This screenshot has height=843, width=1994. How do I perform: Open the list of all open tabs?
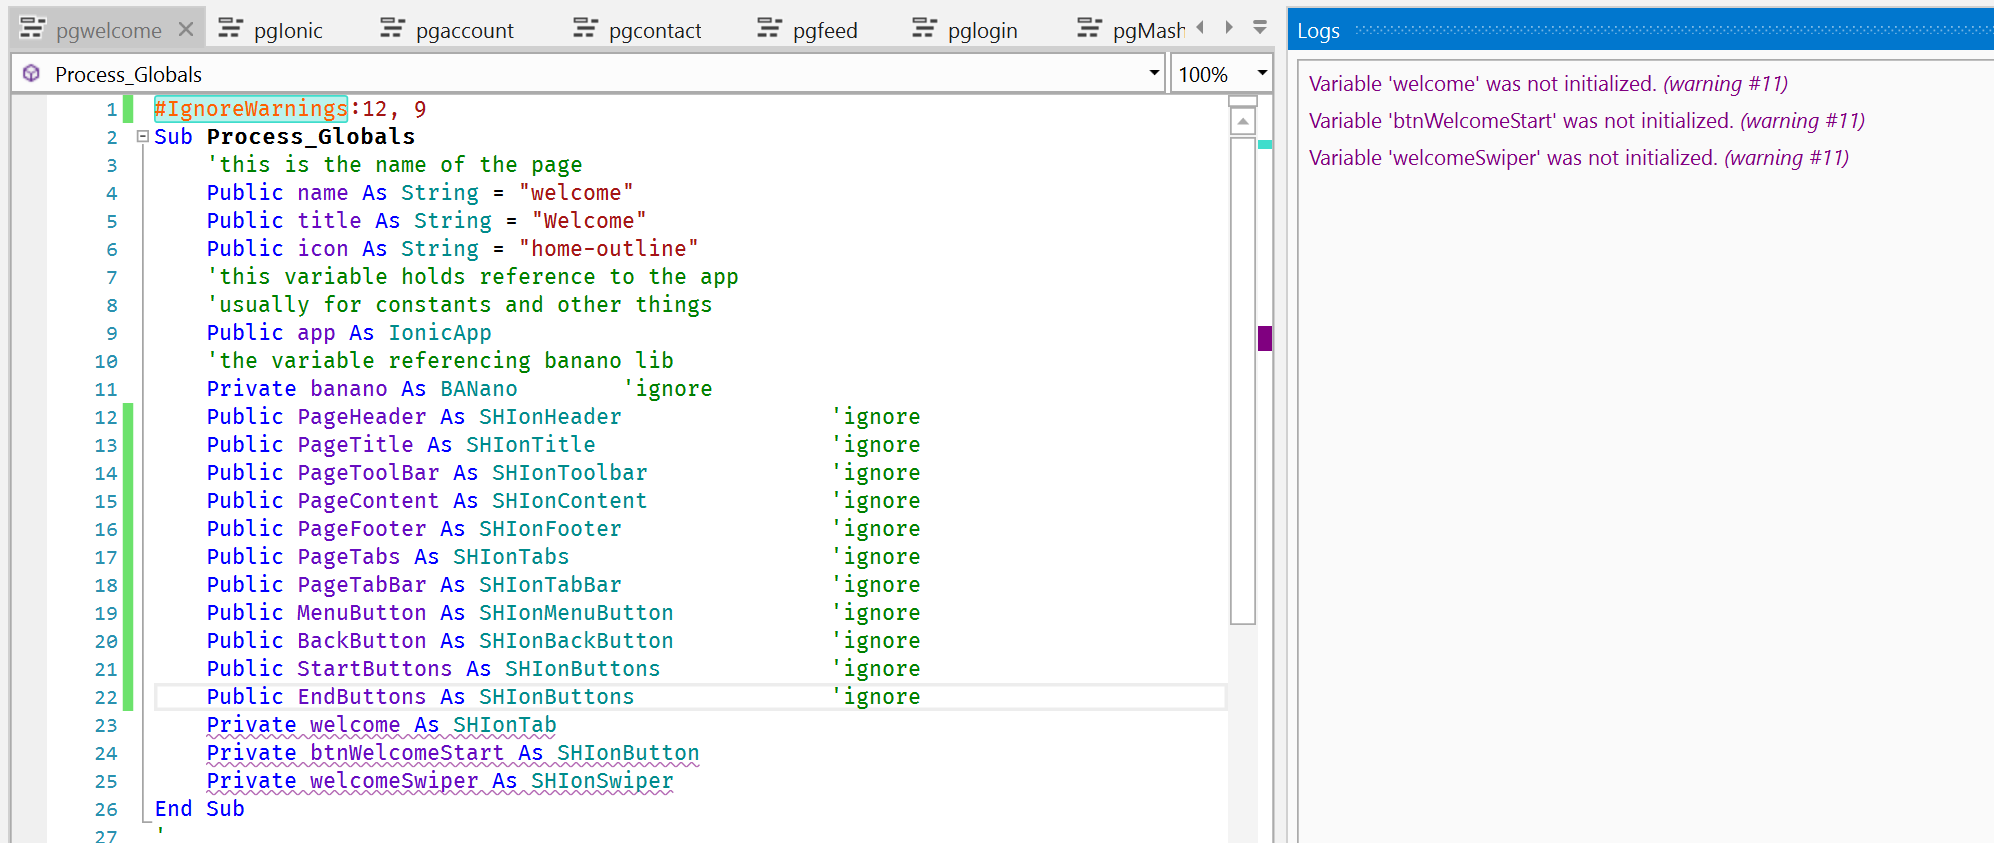click(x=1260, y=28)
